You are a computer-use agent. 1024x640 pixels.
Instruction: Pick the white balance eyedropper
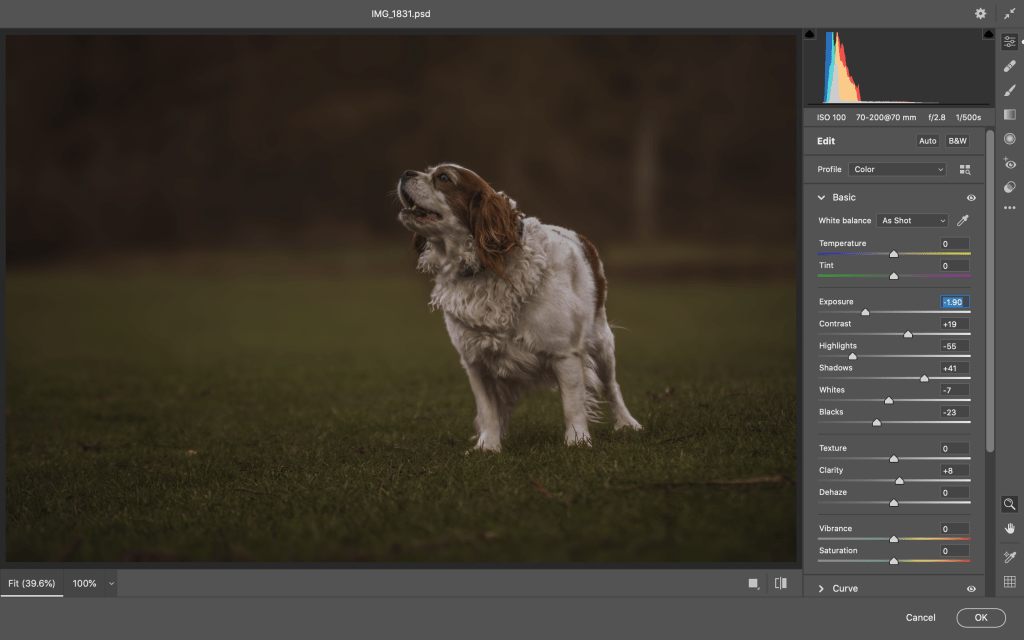[x=963, y=220]
